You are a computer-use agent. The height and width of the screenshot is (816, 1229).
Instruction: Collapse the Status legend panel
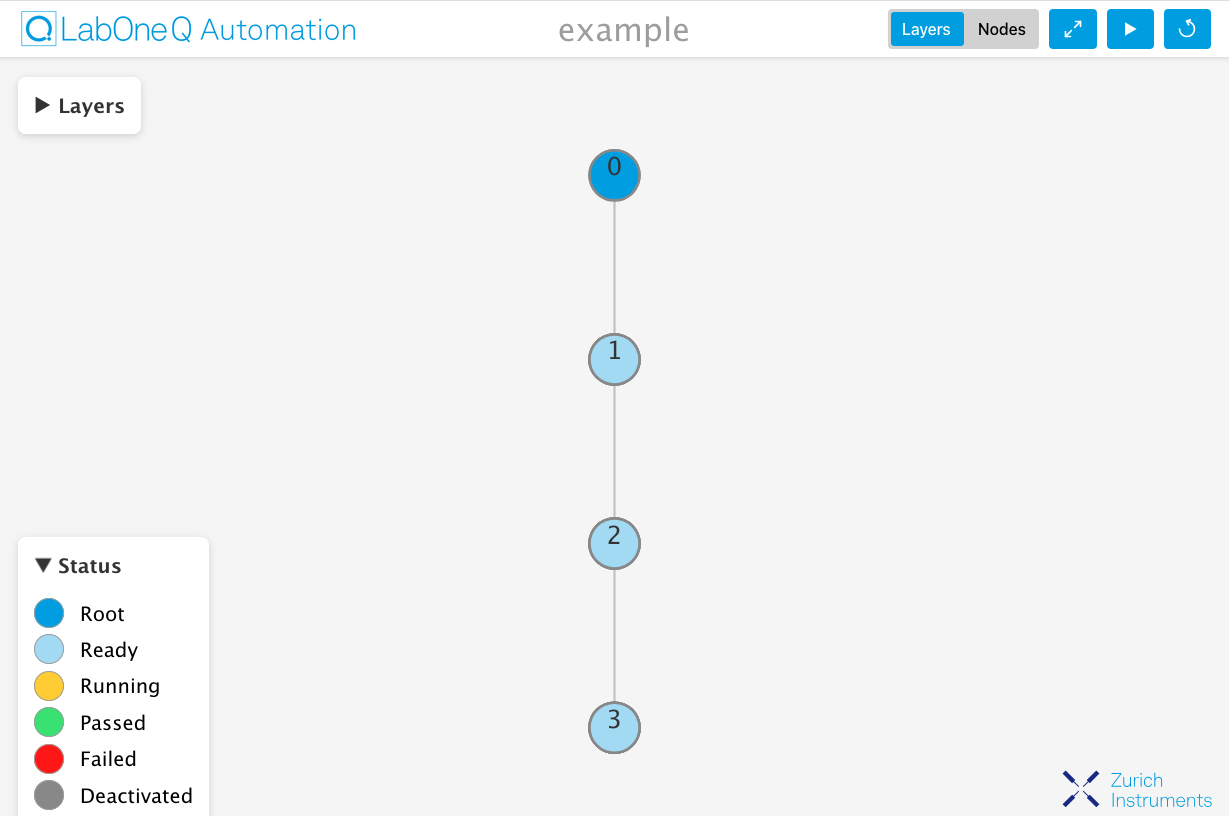click(43, 565)
